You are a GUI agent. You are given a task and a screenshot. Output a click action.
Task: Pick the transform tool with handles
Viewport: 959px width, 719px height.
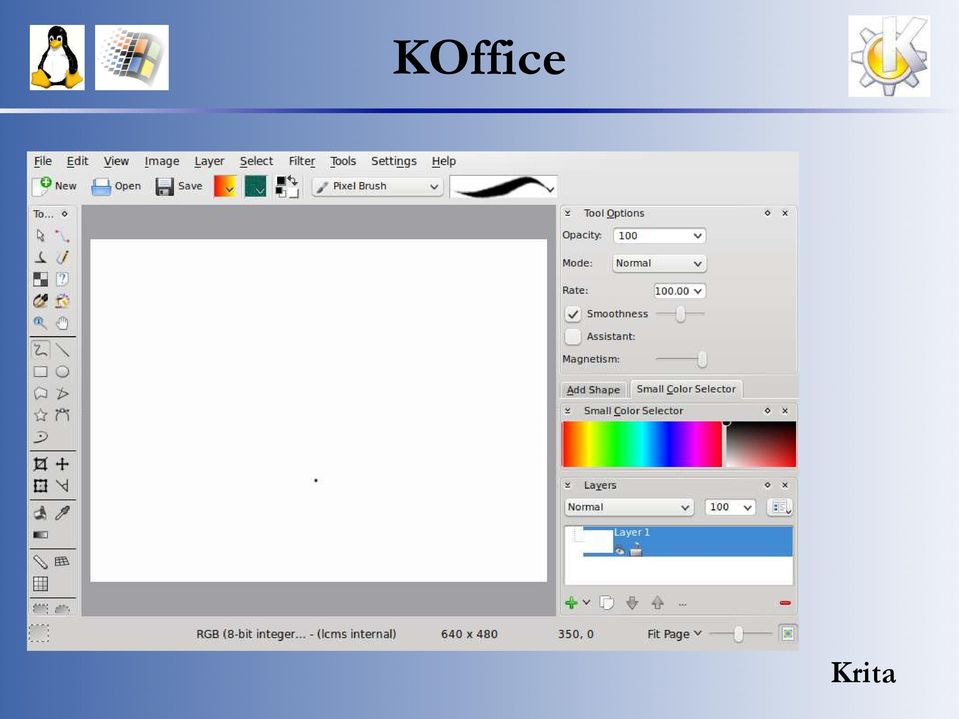click(x=40, y=486)
